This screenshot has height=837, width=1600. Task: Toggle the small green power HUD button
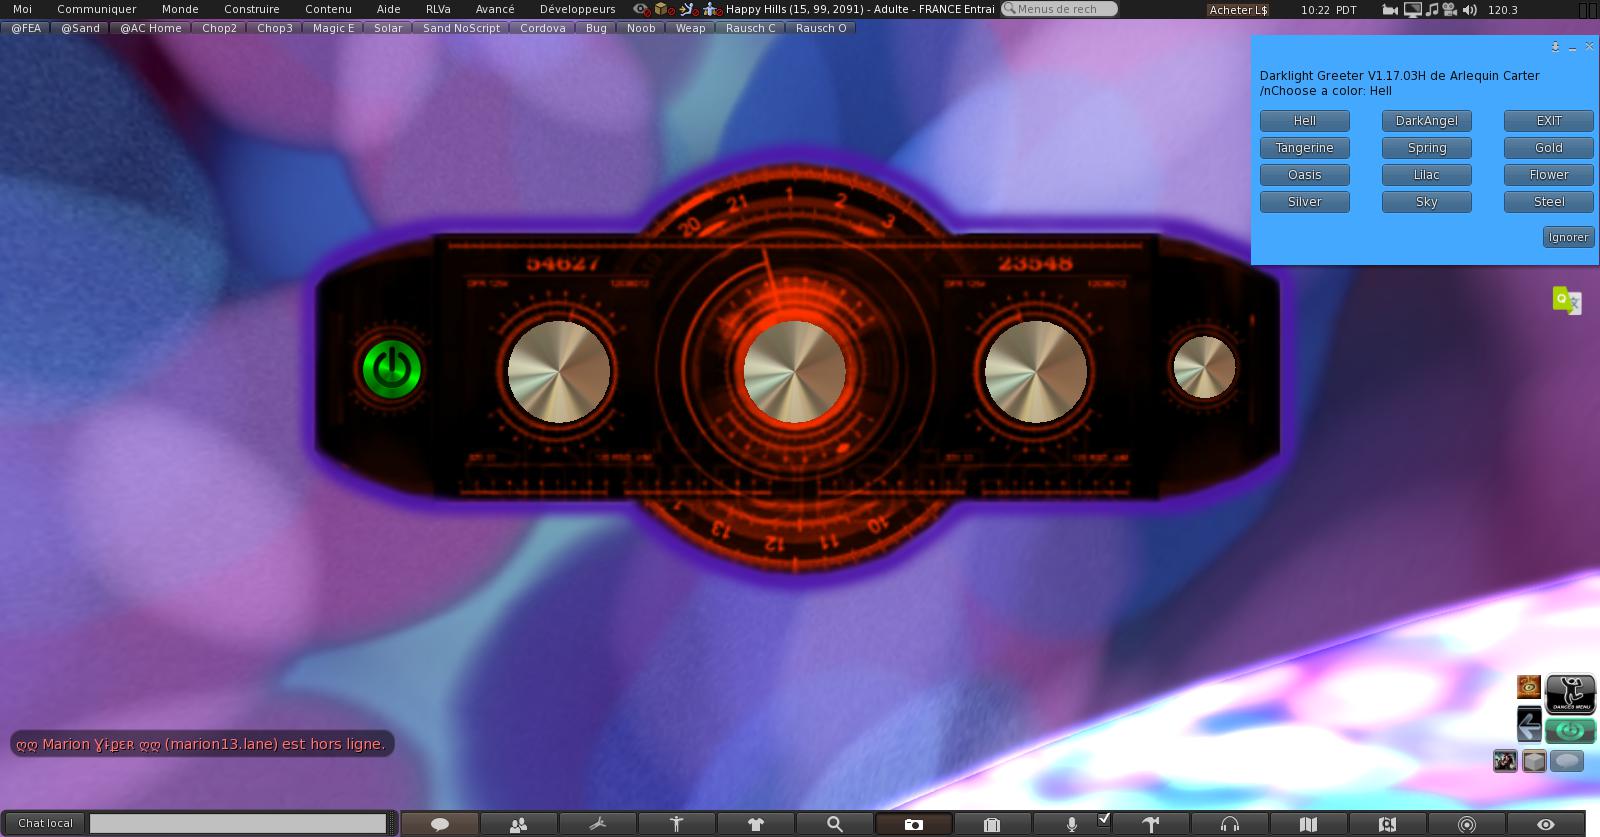tap(1569, 731)
